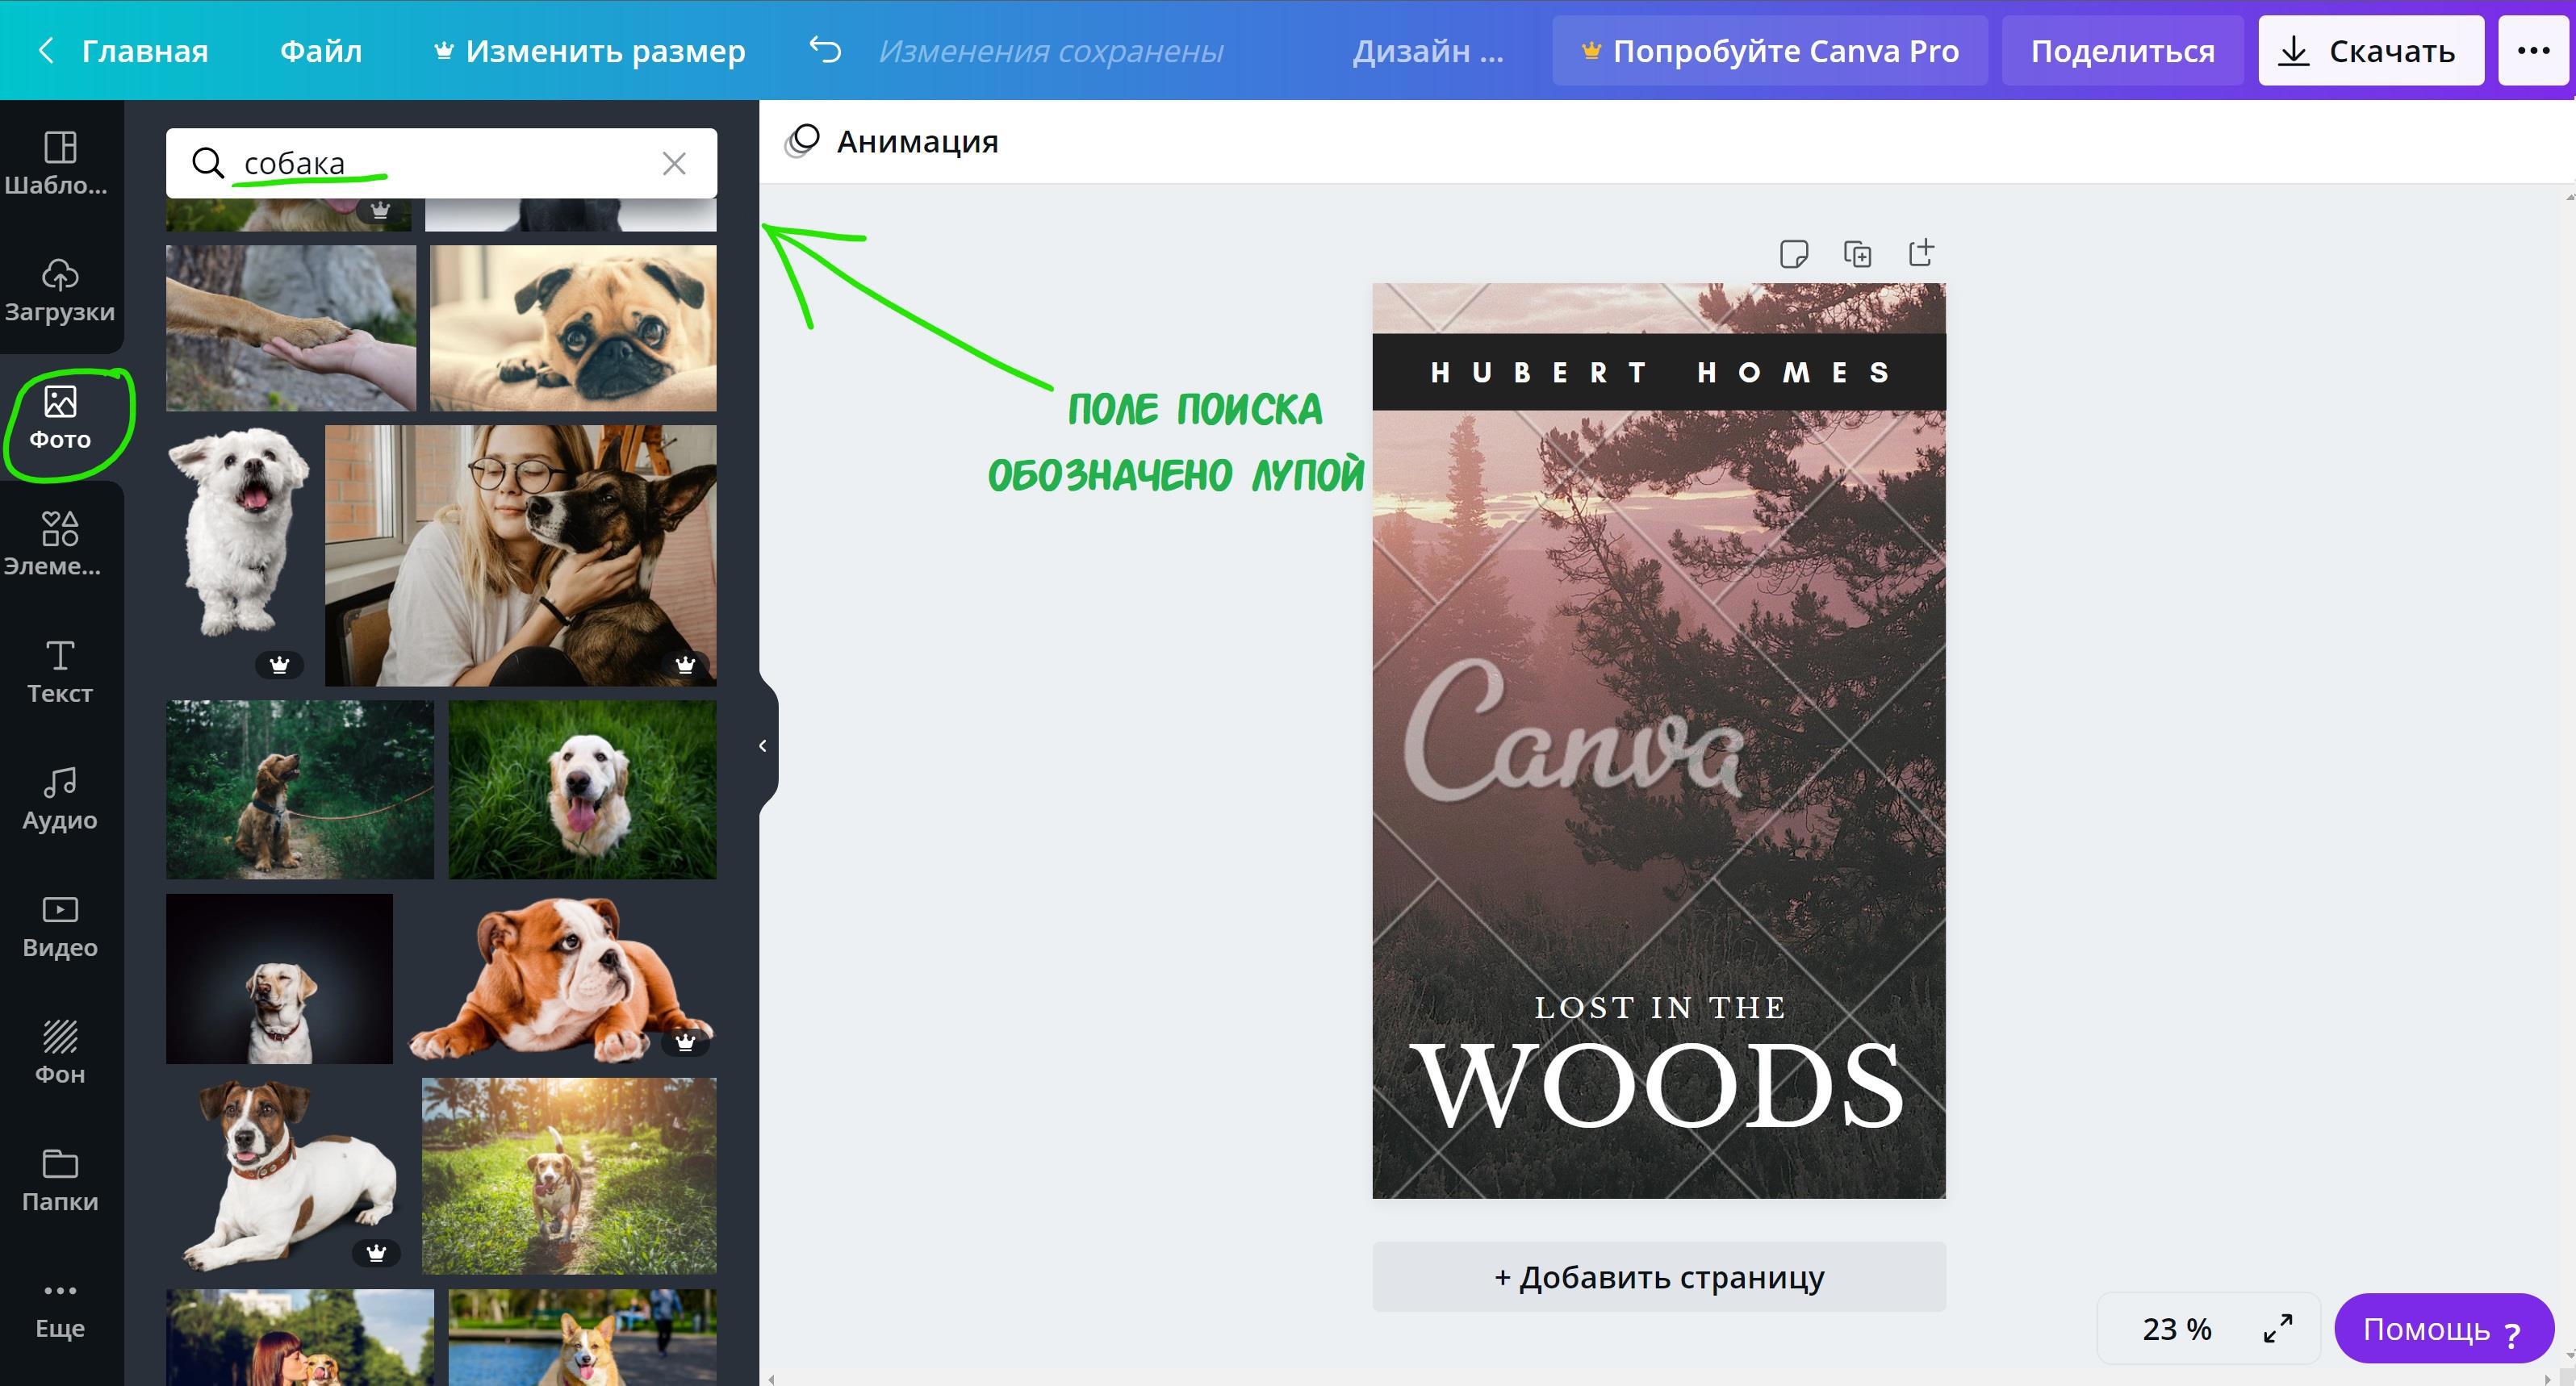This screenshot has width=2576, height=1386.
Task: Open the Текст text tool panel
Action: point(59,671)
